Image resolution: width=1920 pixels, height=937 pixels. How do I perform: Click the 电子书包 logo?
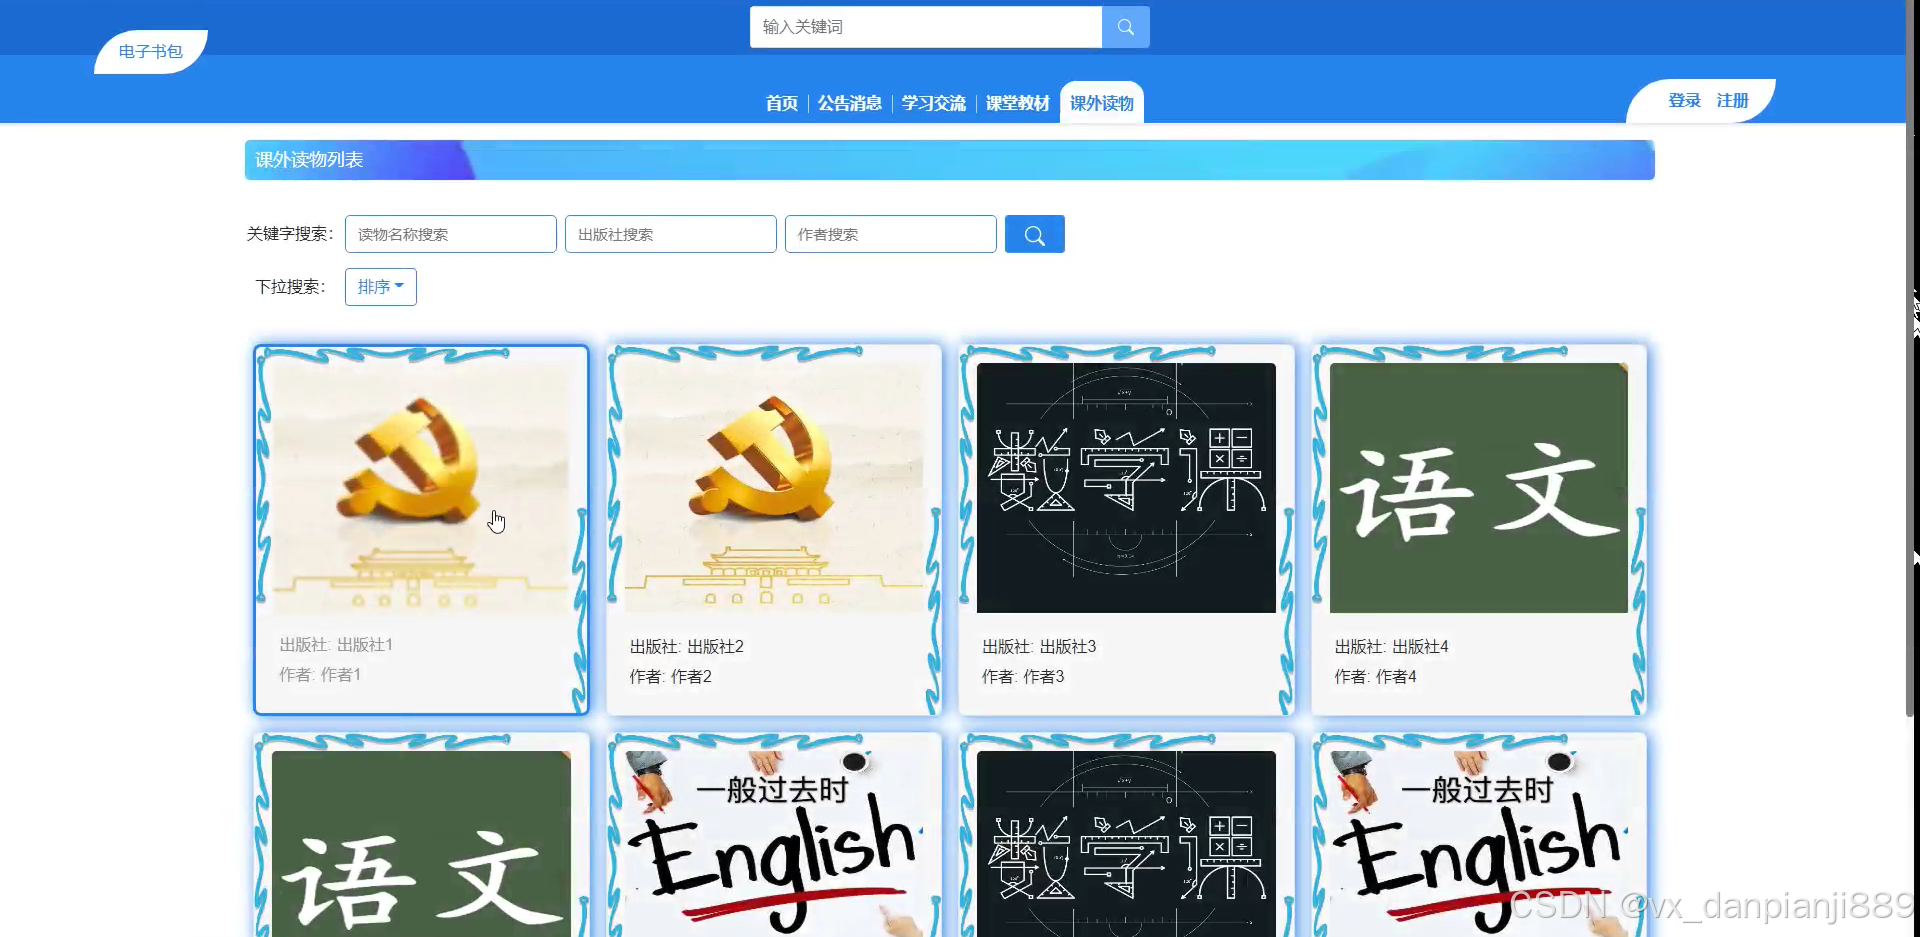pos(151,52)
